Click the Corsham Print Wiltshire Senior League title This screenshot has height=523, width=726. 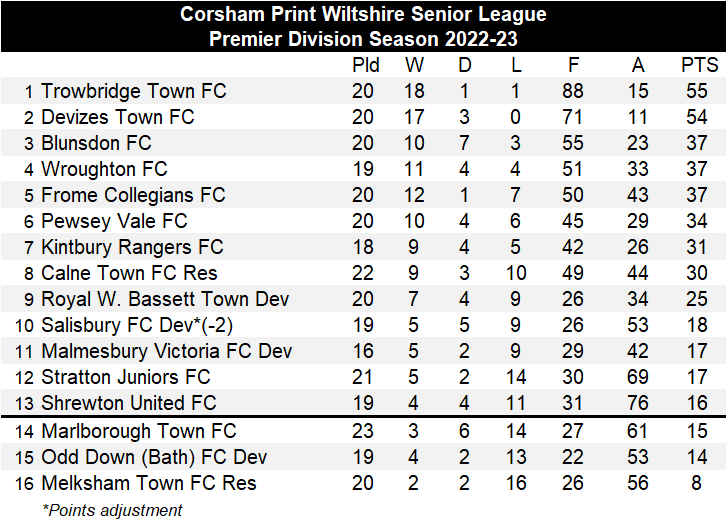363,15
